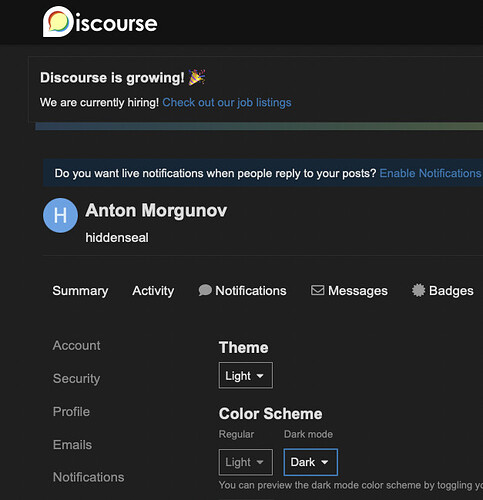Click the Discourse logo

click(100, 22)
